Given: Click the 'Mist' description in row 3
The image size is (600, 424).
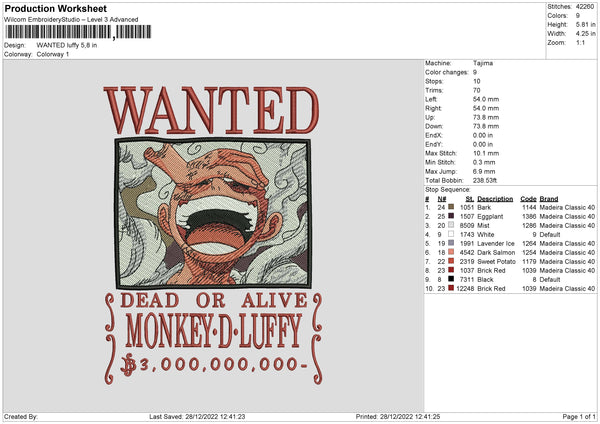Looking at the screenshot, I should click(x=483, y=225).
